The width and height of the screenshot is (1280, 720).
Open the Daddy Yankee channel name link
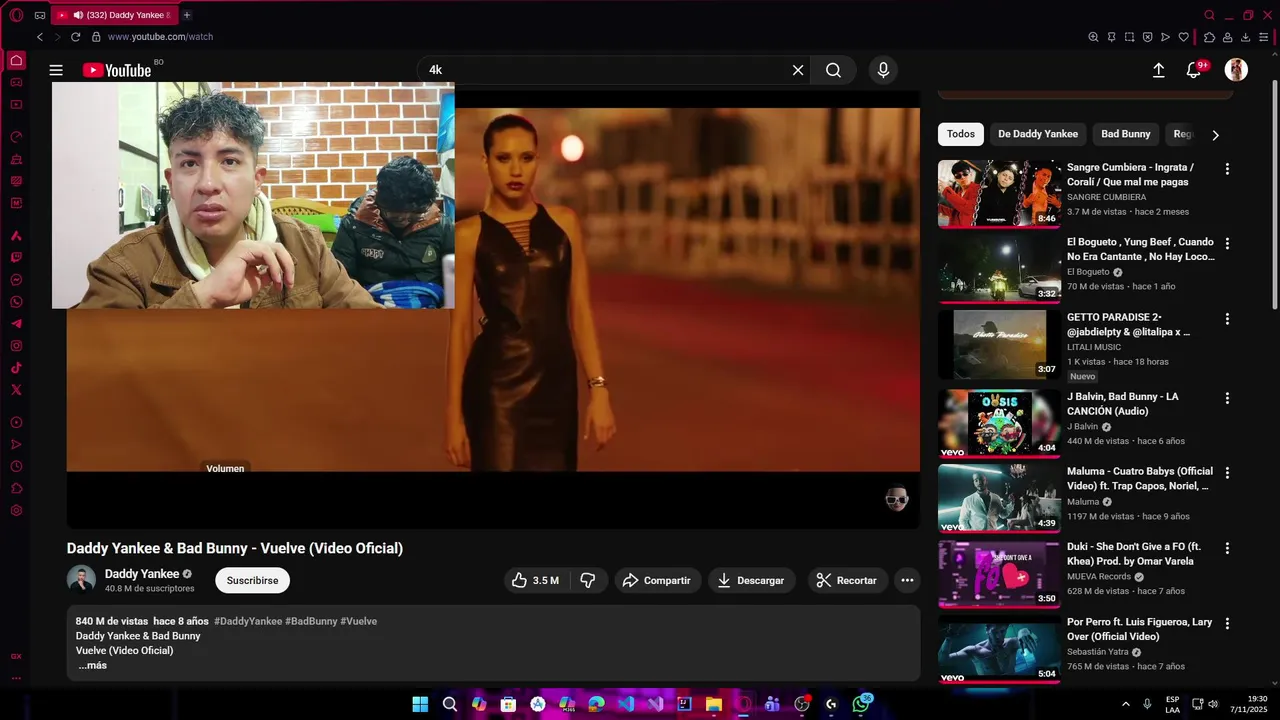point(142,574)
